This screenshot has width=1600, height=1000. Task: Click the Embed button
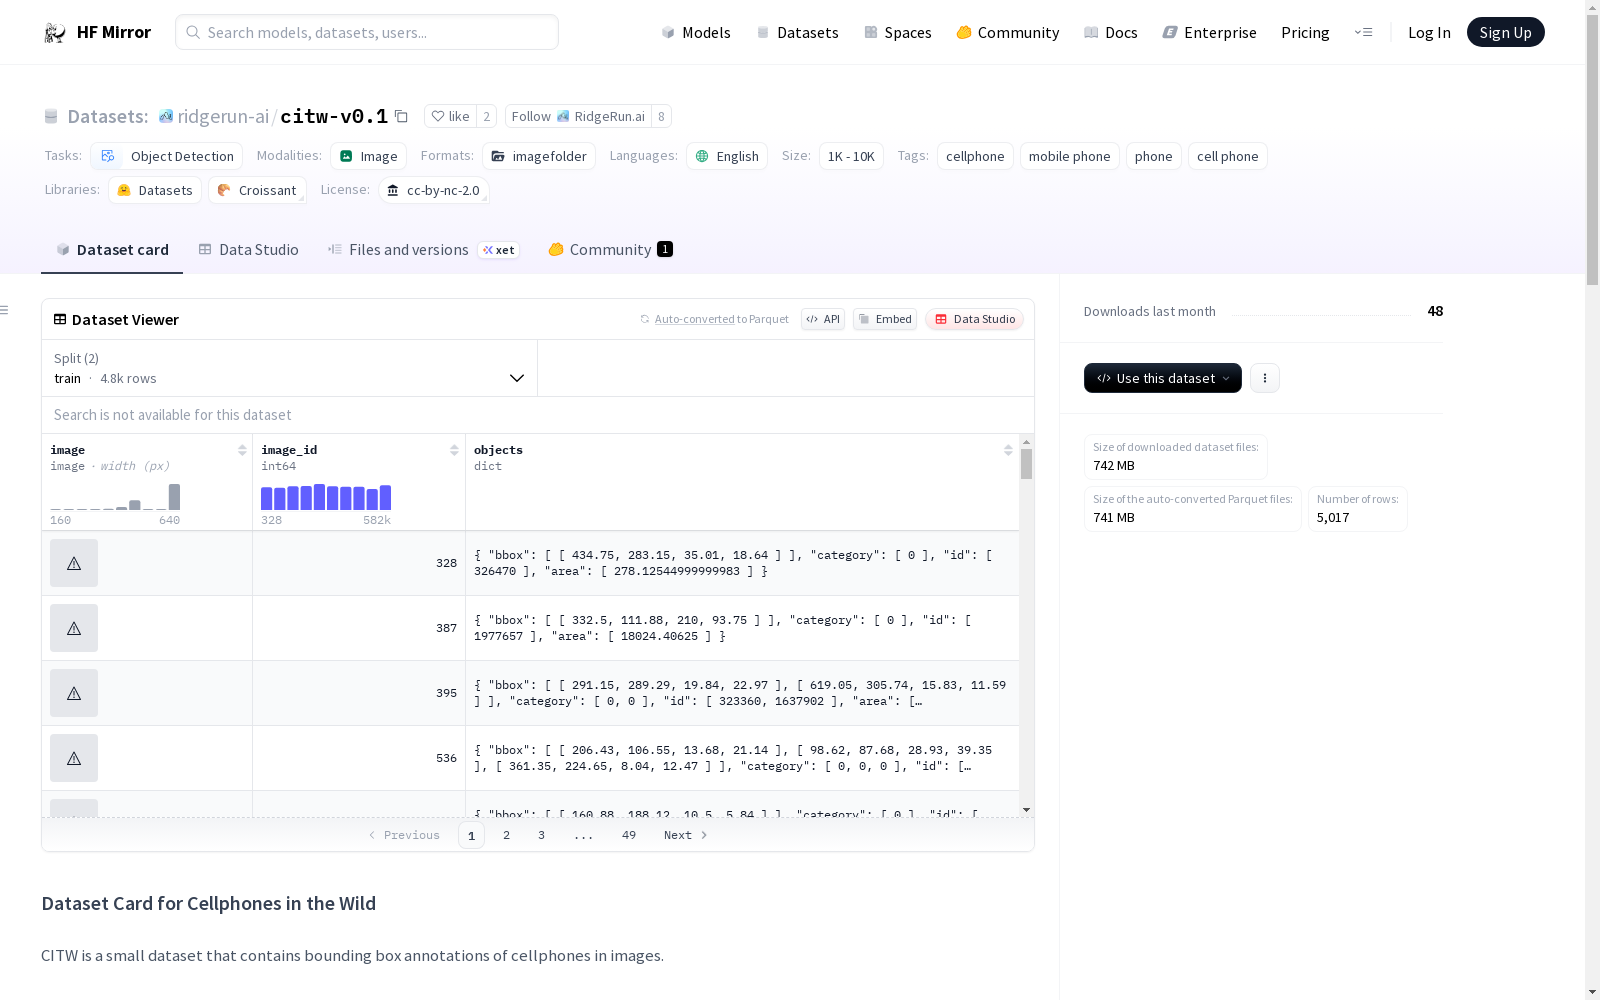[885, 319]
